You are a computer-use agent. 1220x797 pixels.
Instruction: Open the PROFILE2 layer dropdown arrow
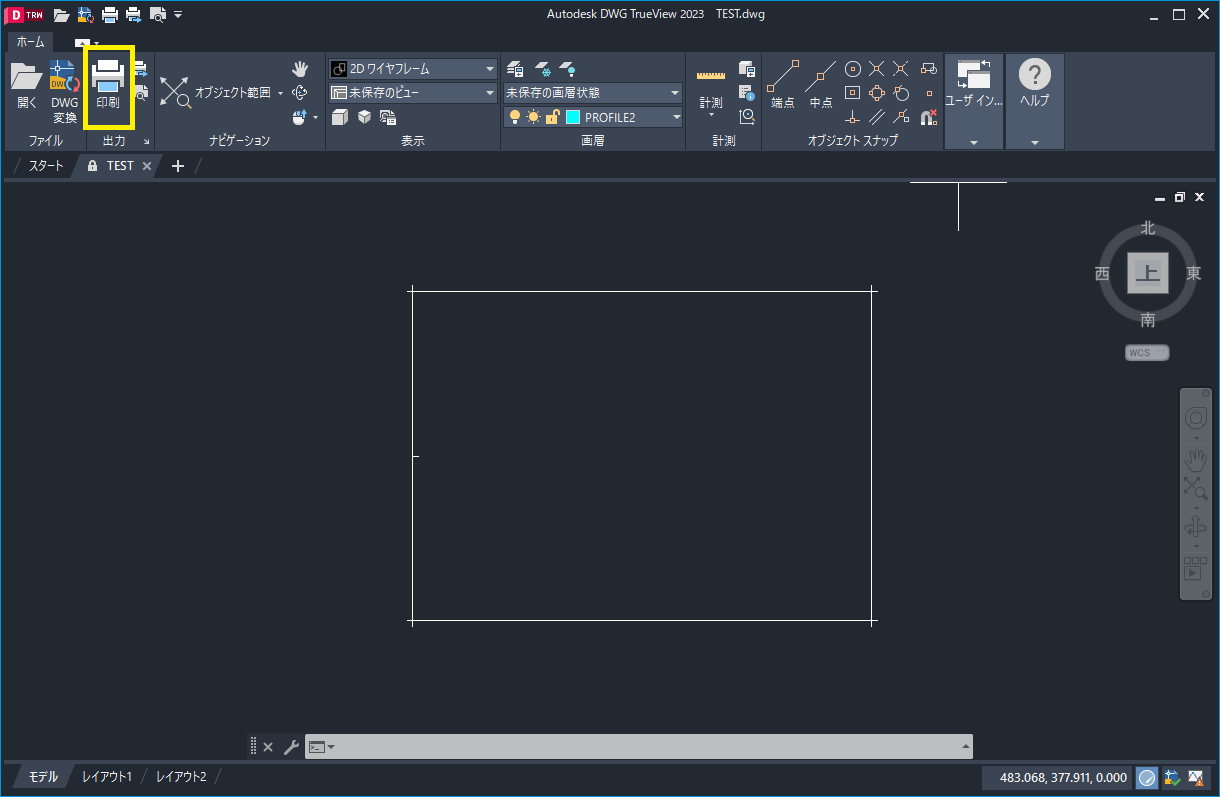[676, 117]
